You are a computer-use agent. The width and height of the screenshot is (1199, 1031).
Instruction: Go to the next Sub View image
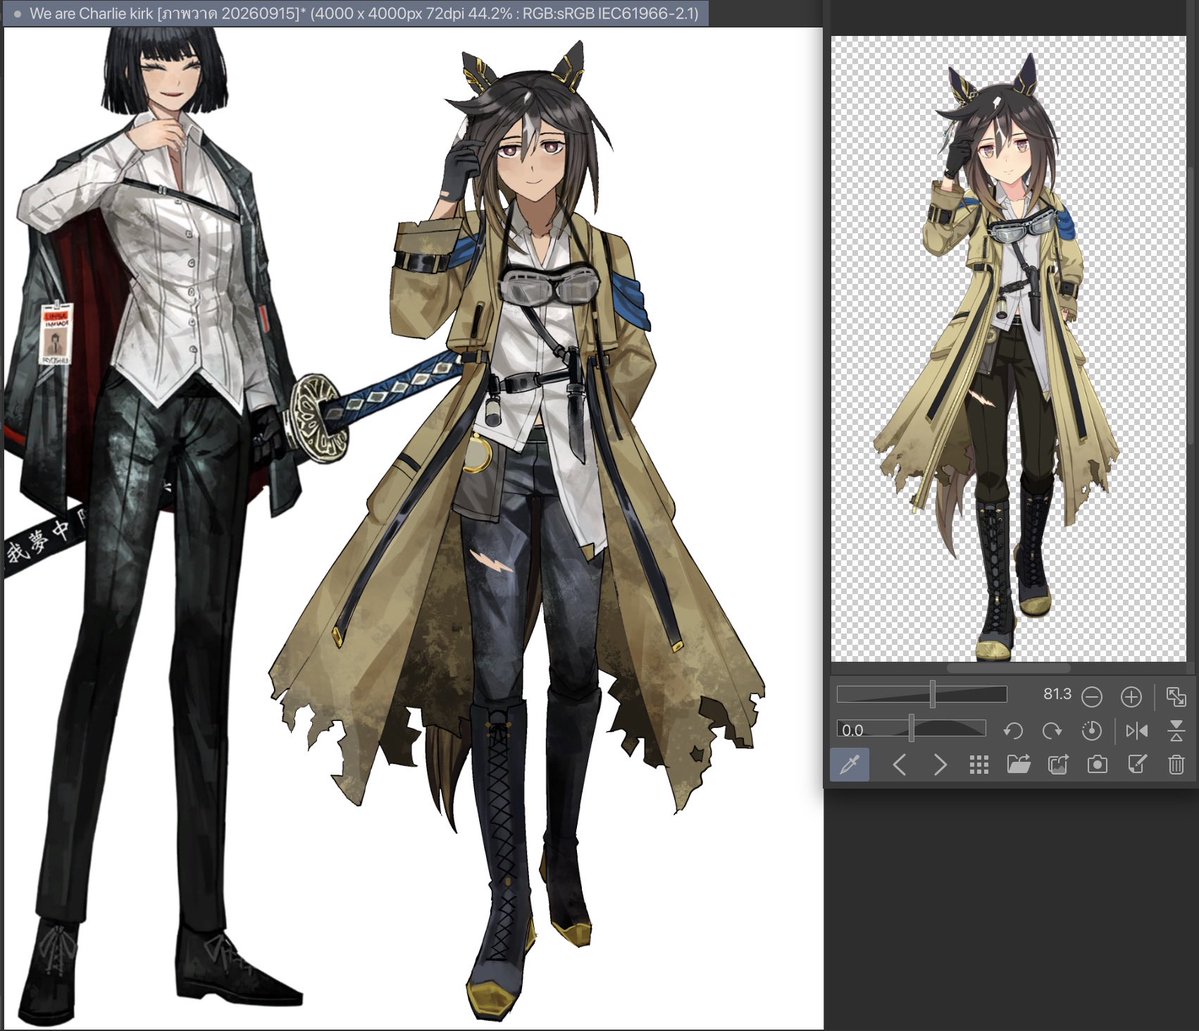click(x=940, y=764)
